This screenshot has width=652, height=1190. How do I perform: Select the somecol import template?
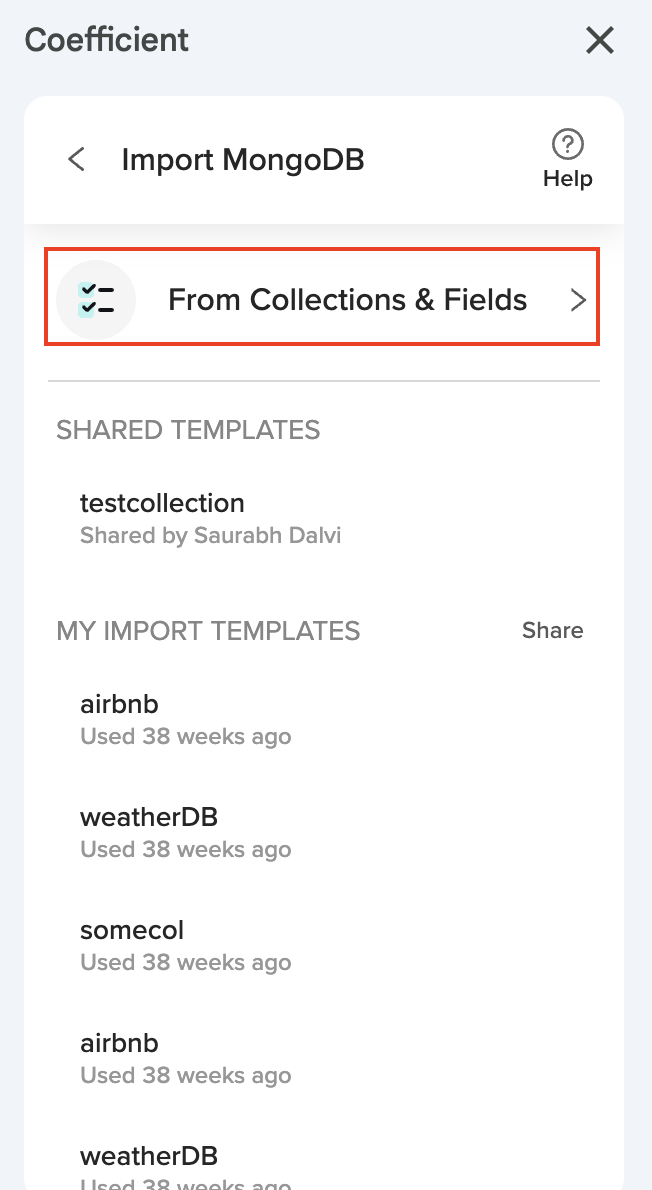(x=132, y=930)
